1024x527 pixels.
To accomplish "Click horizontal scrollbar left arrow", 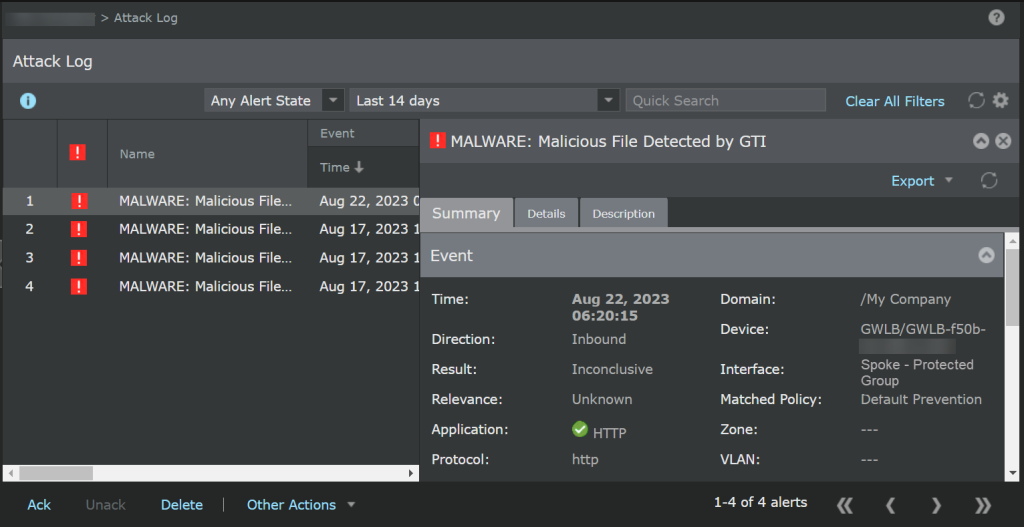I will pos(9,473).
